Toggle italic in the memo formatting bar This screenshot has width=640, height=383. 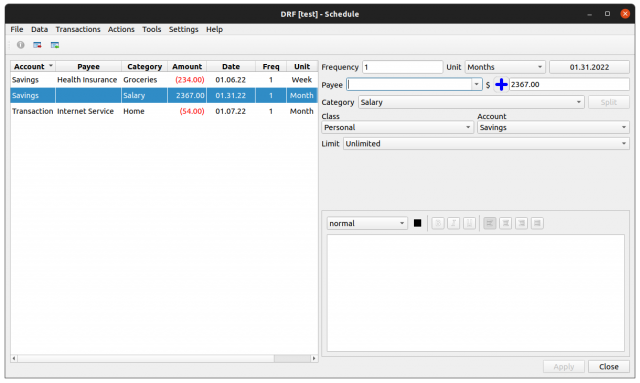point(453,223)
